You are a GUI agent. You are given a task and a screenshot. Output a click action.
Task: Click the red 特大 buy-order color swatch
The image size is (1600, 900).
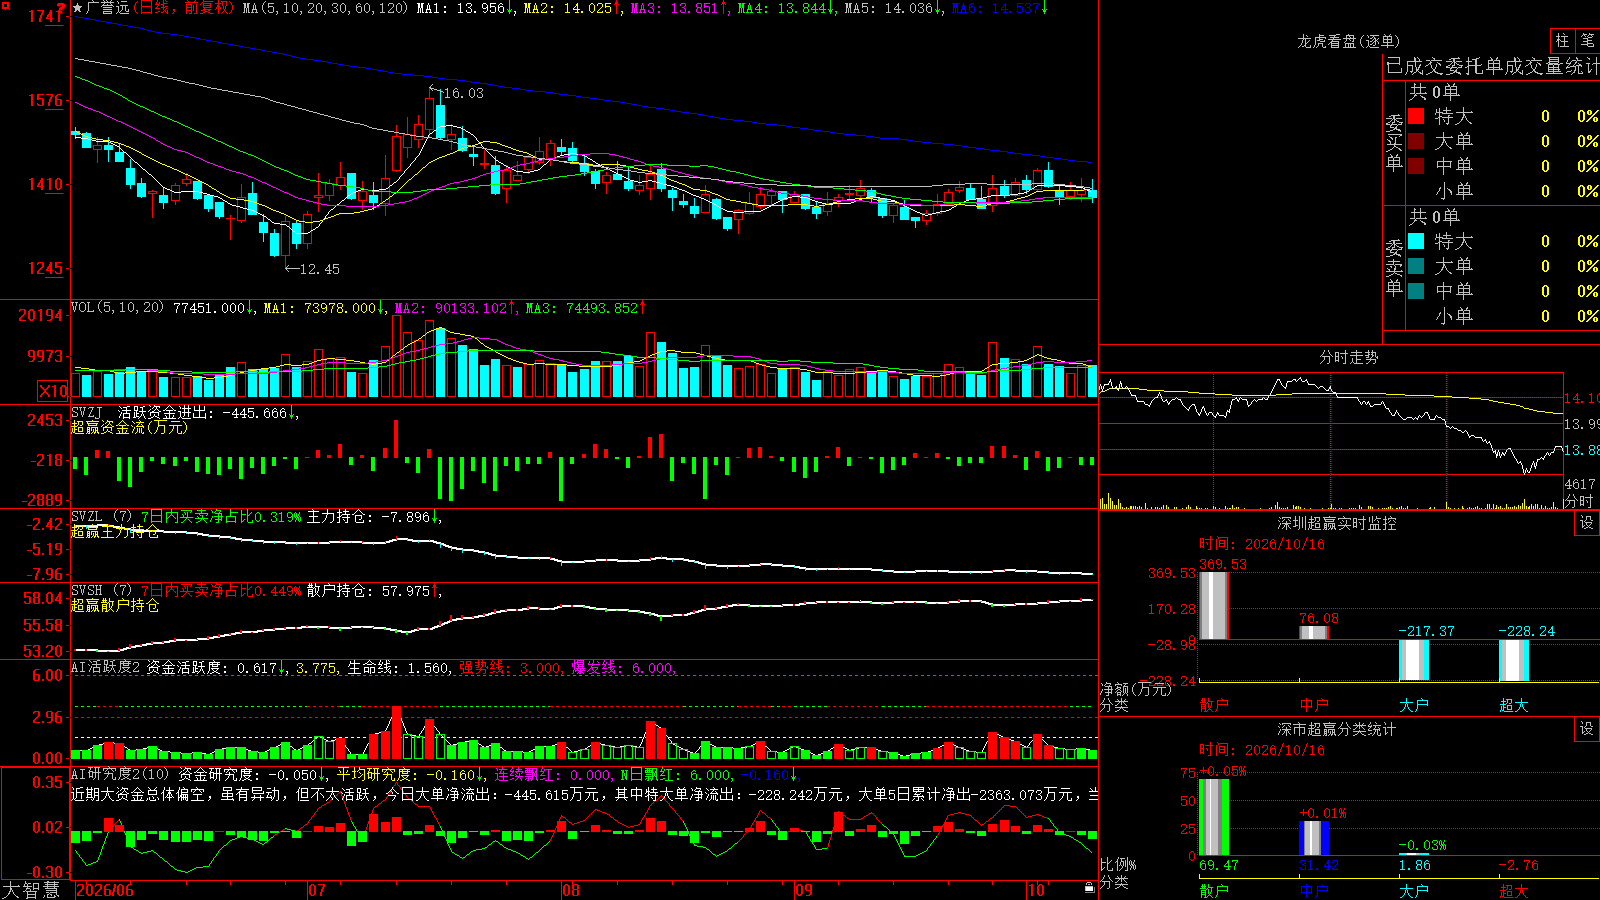tap(1416, 116)
